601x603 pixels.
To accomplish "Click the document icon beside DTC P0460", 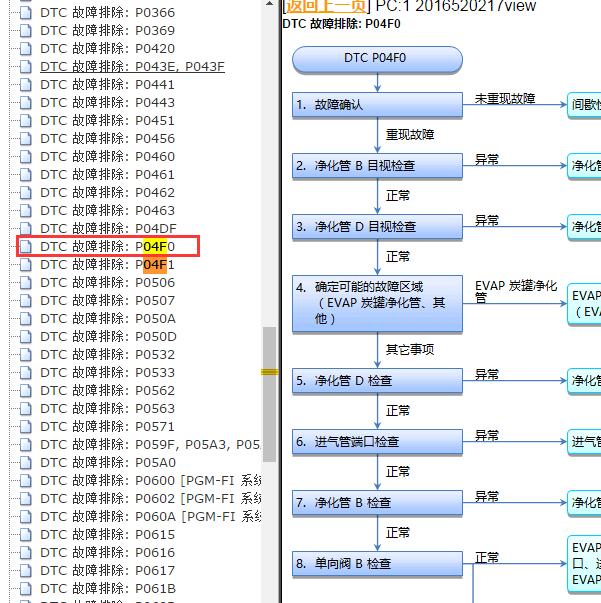I will coord(25,157).
